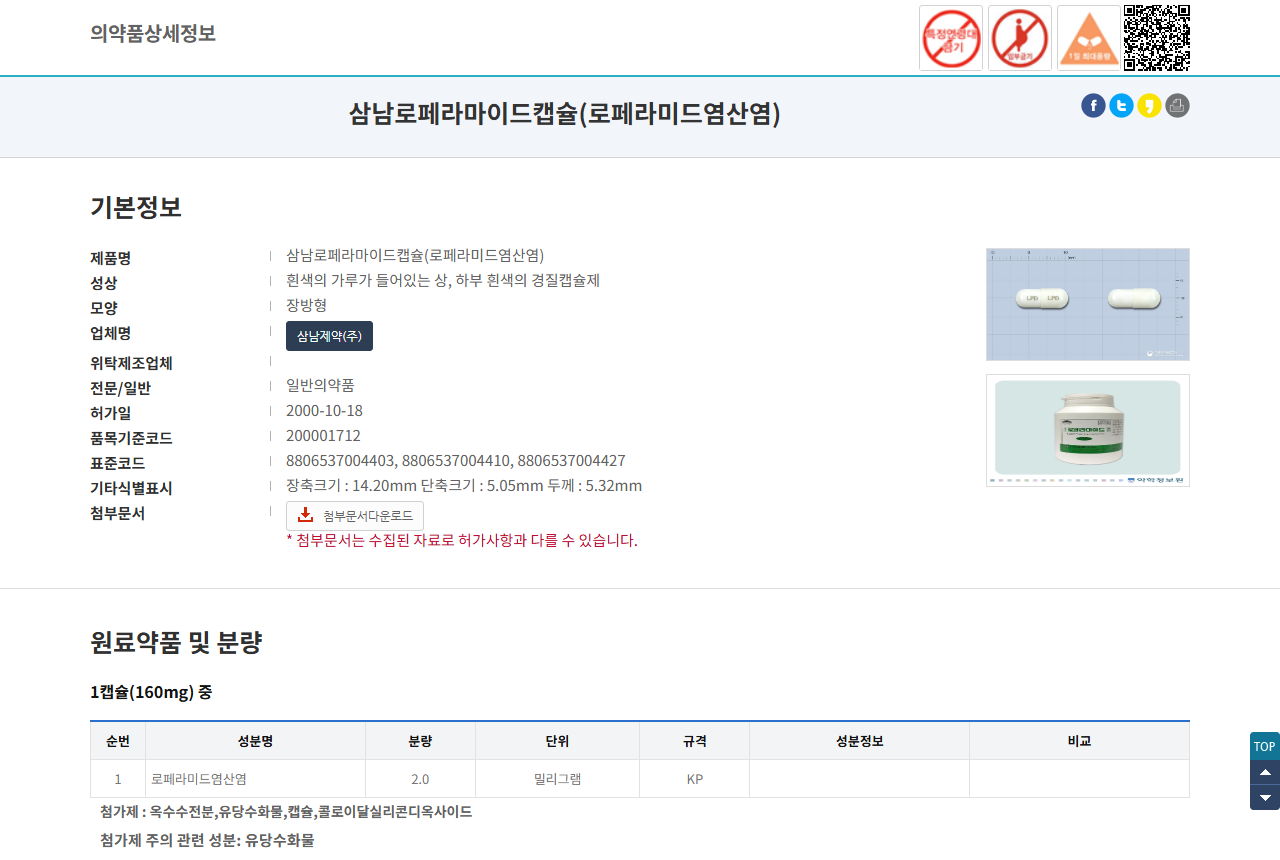Select the item code 200001712
This screenshot has height=860, width=1280.
coord(323,435)
